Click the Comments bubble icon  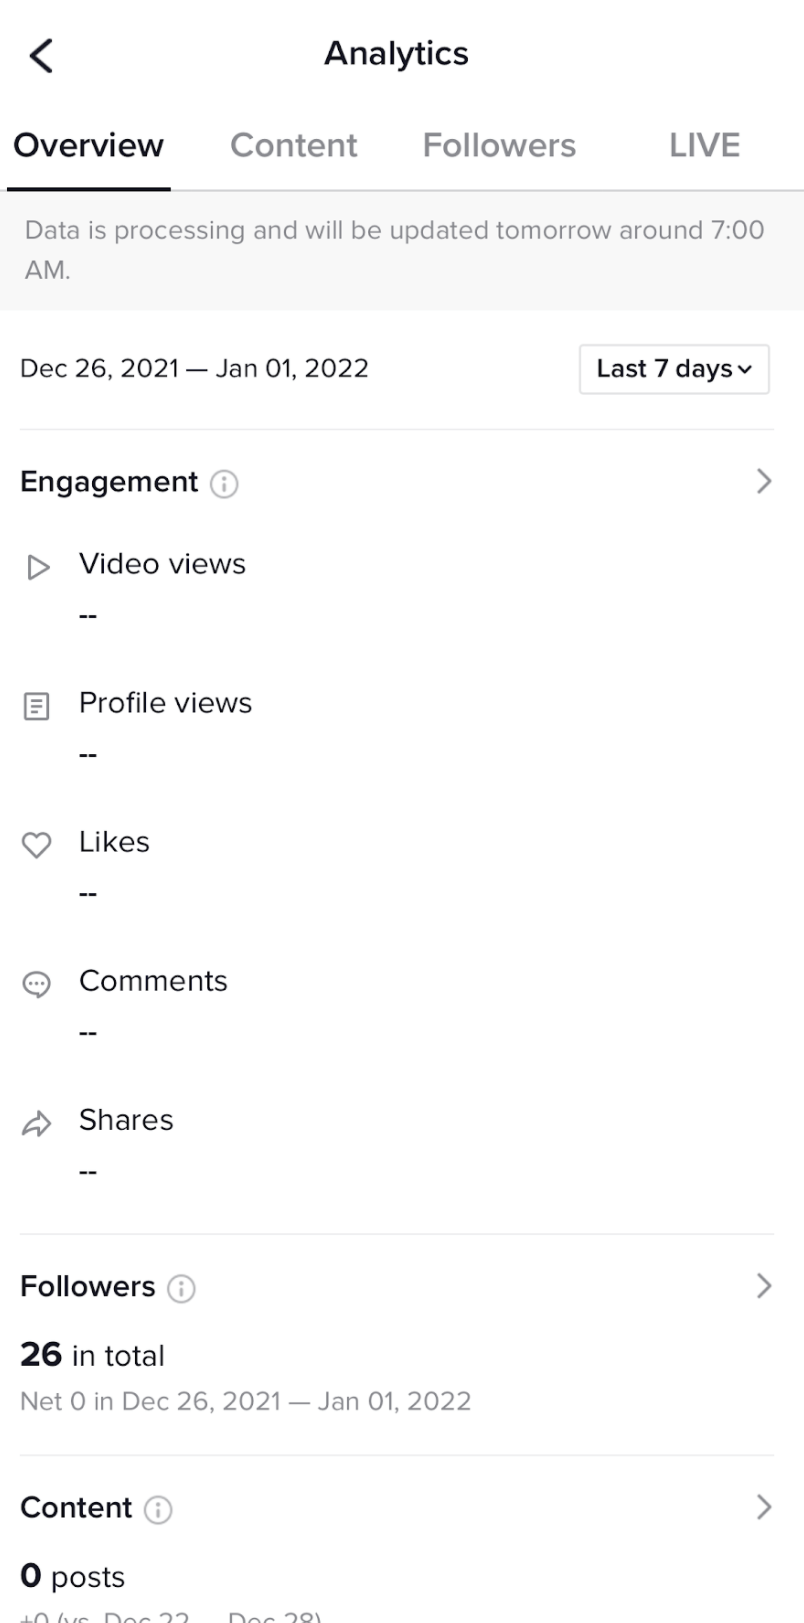point(36,985)
